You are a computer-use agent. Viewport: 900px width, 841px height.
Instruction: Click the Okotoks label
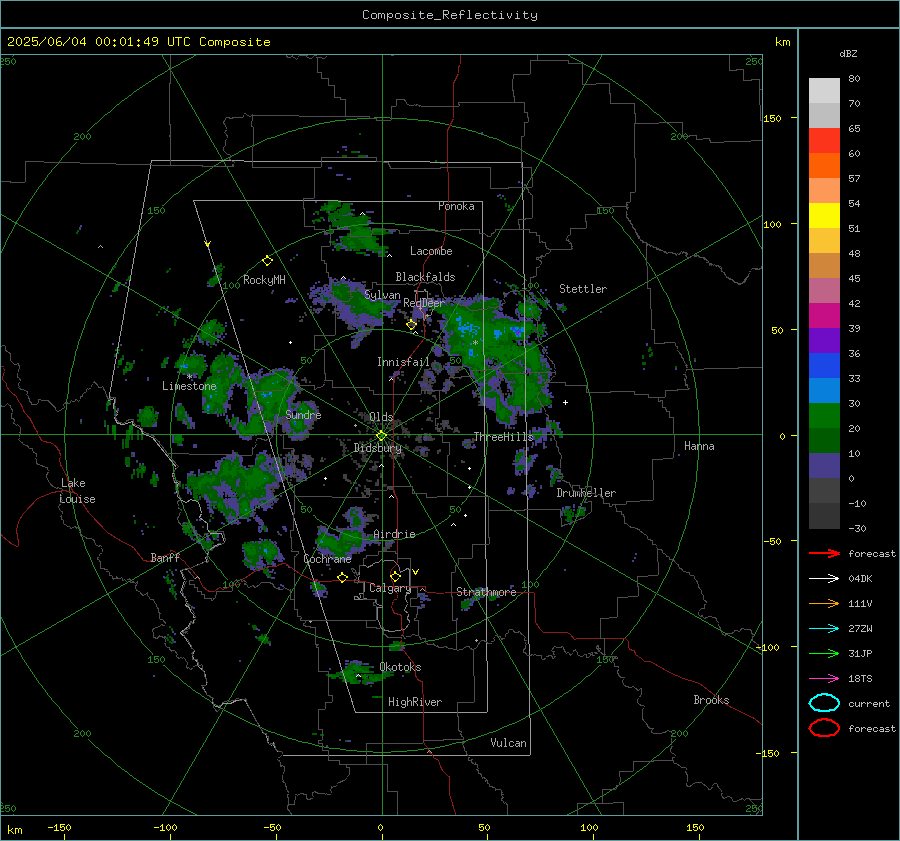click(x=400, y=667)
